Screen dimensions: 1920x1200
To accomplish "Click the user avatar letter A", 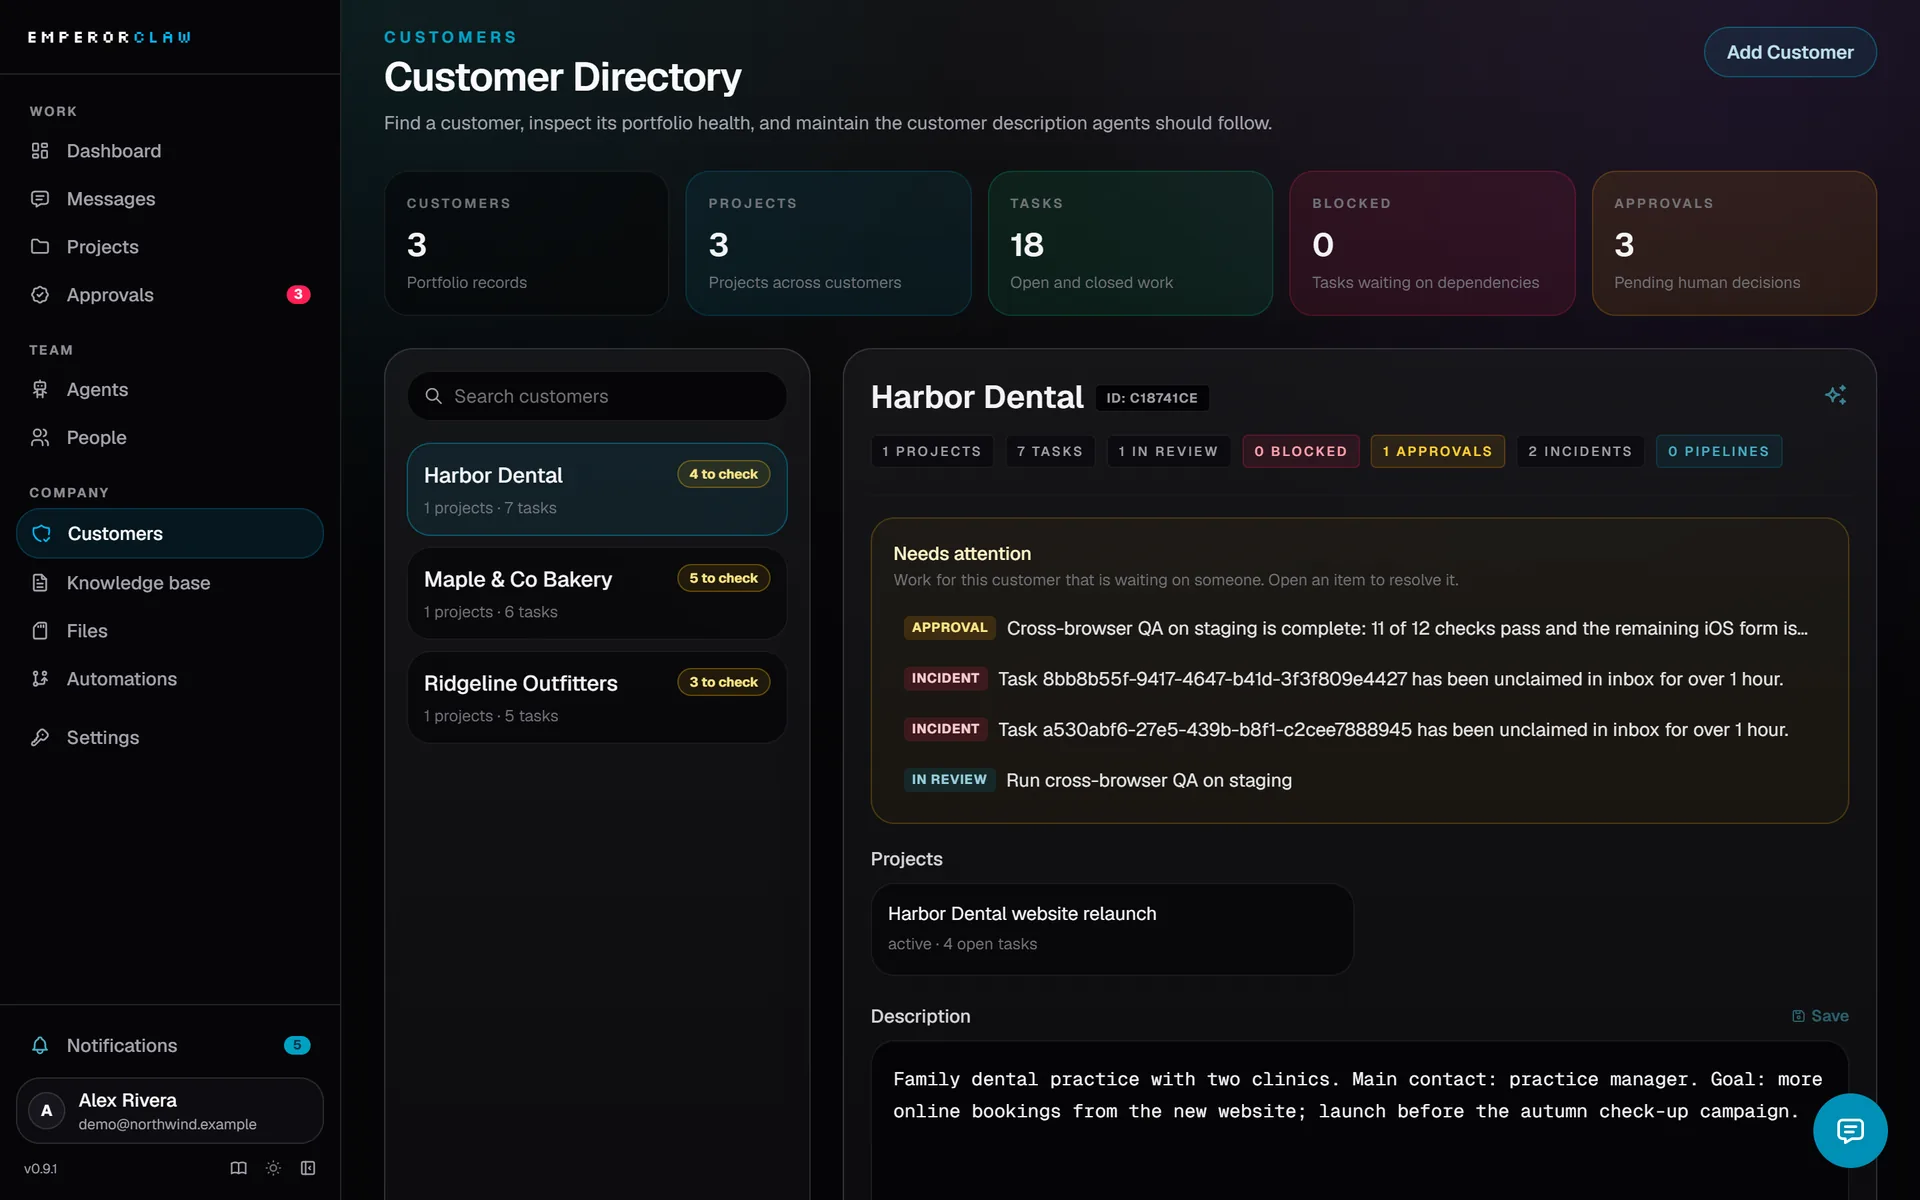I will (47, 1111).
